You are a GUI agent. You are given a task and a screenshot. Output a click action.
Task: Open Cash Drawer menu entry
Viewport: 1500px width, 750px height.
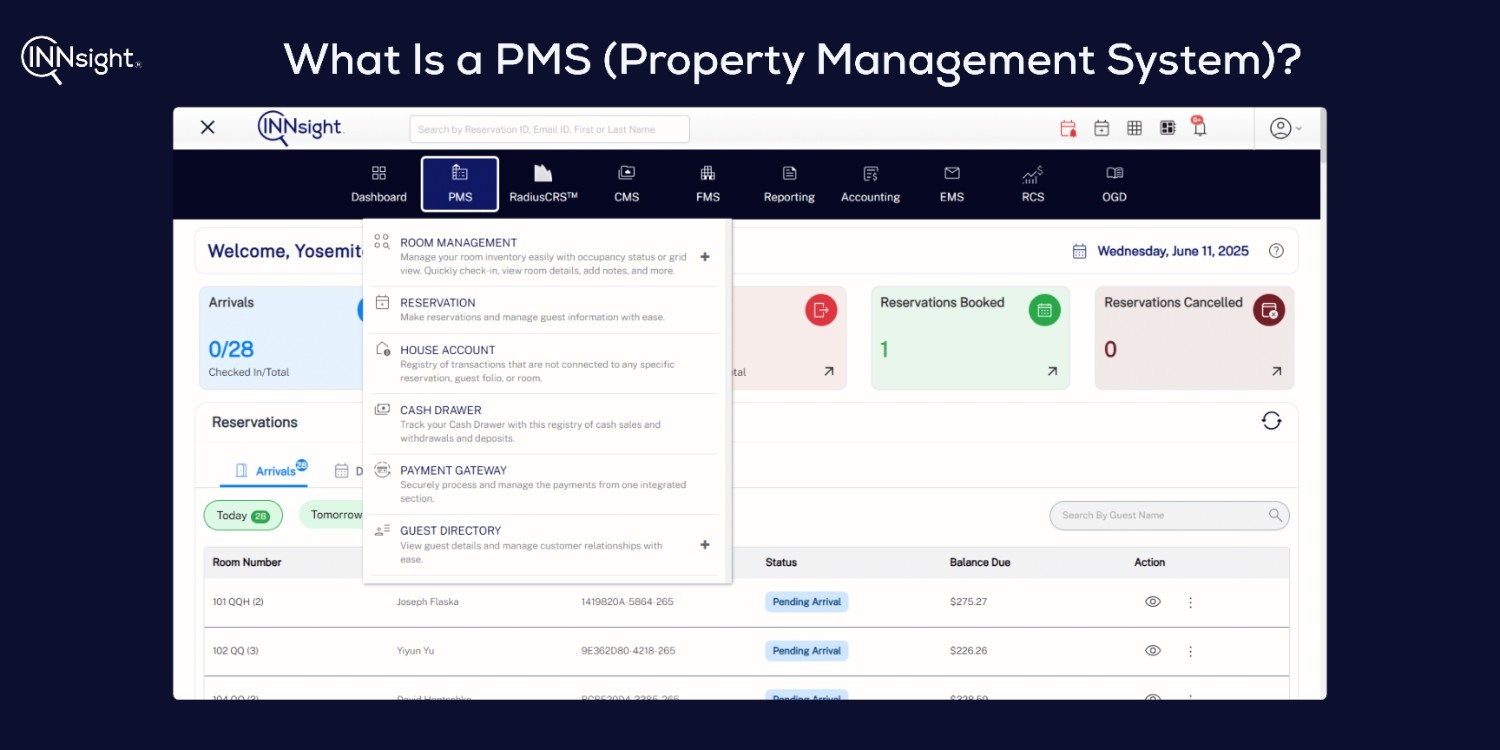pyautogui.click(x=545, y=423)
